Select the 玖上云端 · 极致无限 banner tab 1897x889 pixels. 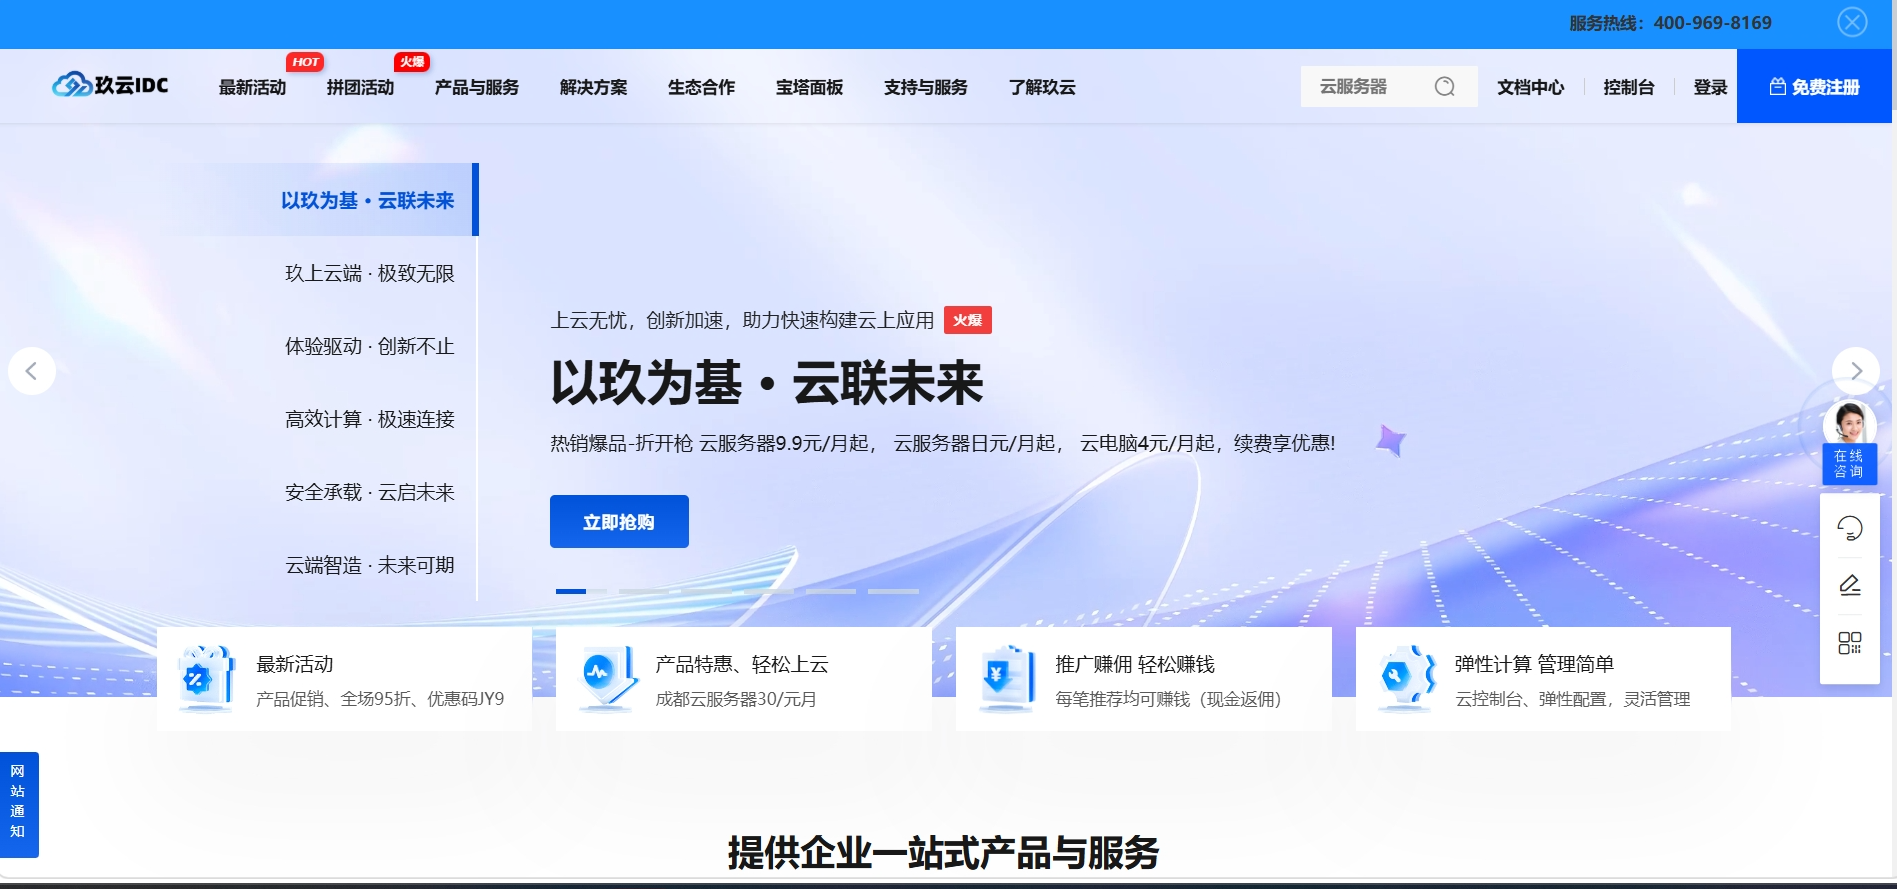[369, 274]
